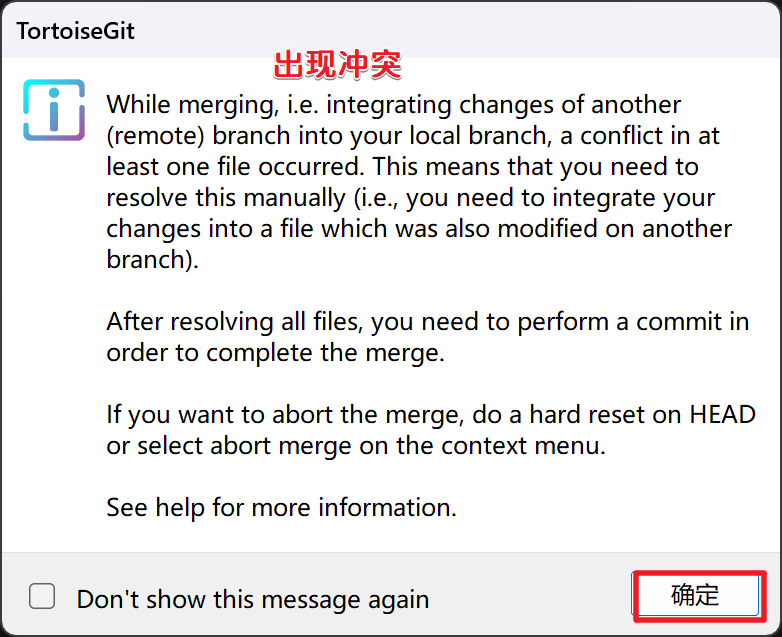Click the 'changes into a file' line

418,229
